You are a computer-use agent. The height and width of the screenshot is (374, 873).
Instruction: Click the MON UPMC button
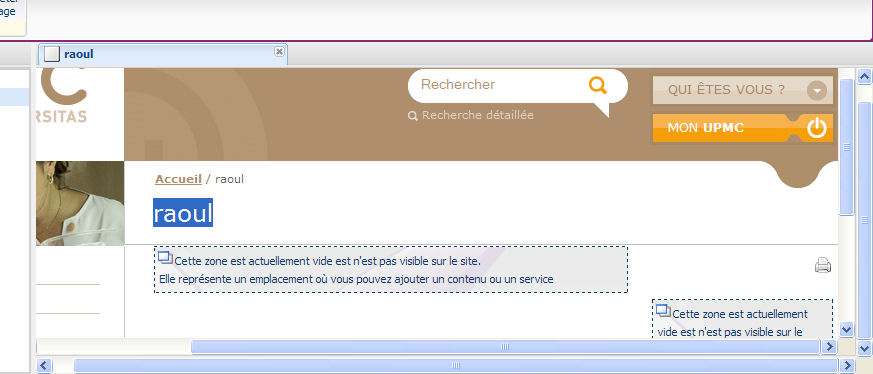[x=743, y=128]
